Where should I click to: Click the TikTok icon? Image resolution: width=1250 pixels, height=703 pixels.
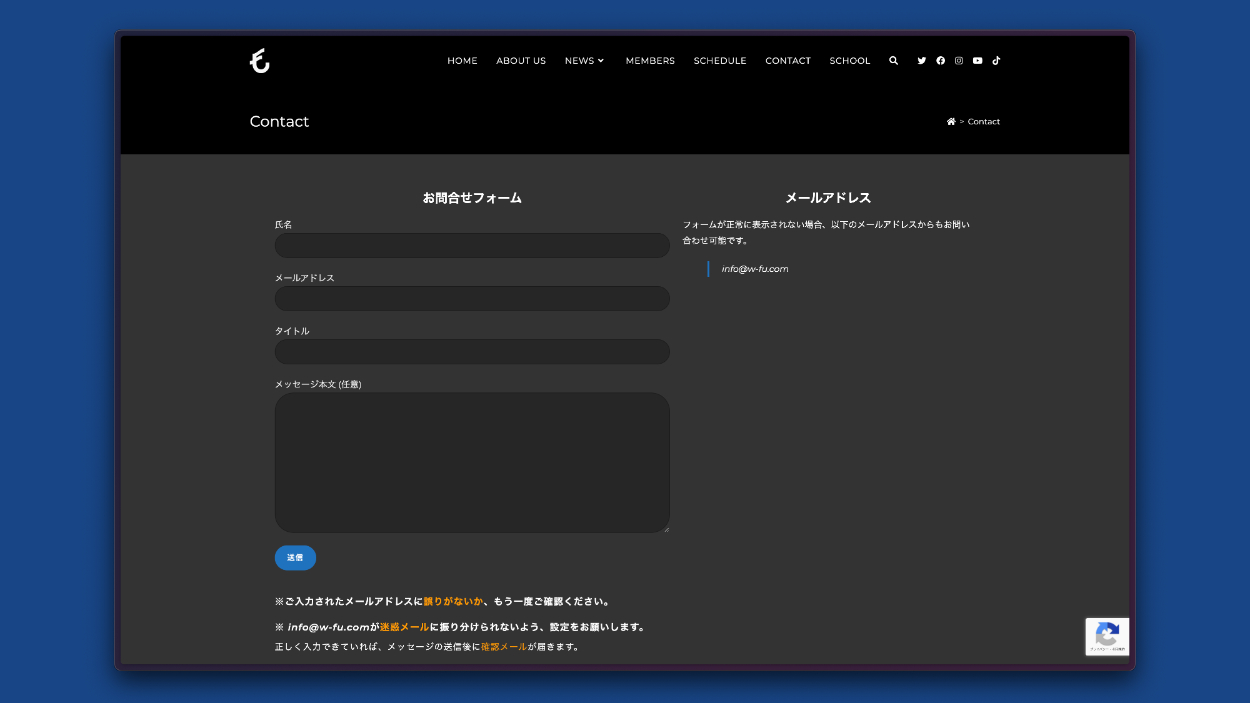pyautogui.click(x=996, y=61)
